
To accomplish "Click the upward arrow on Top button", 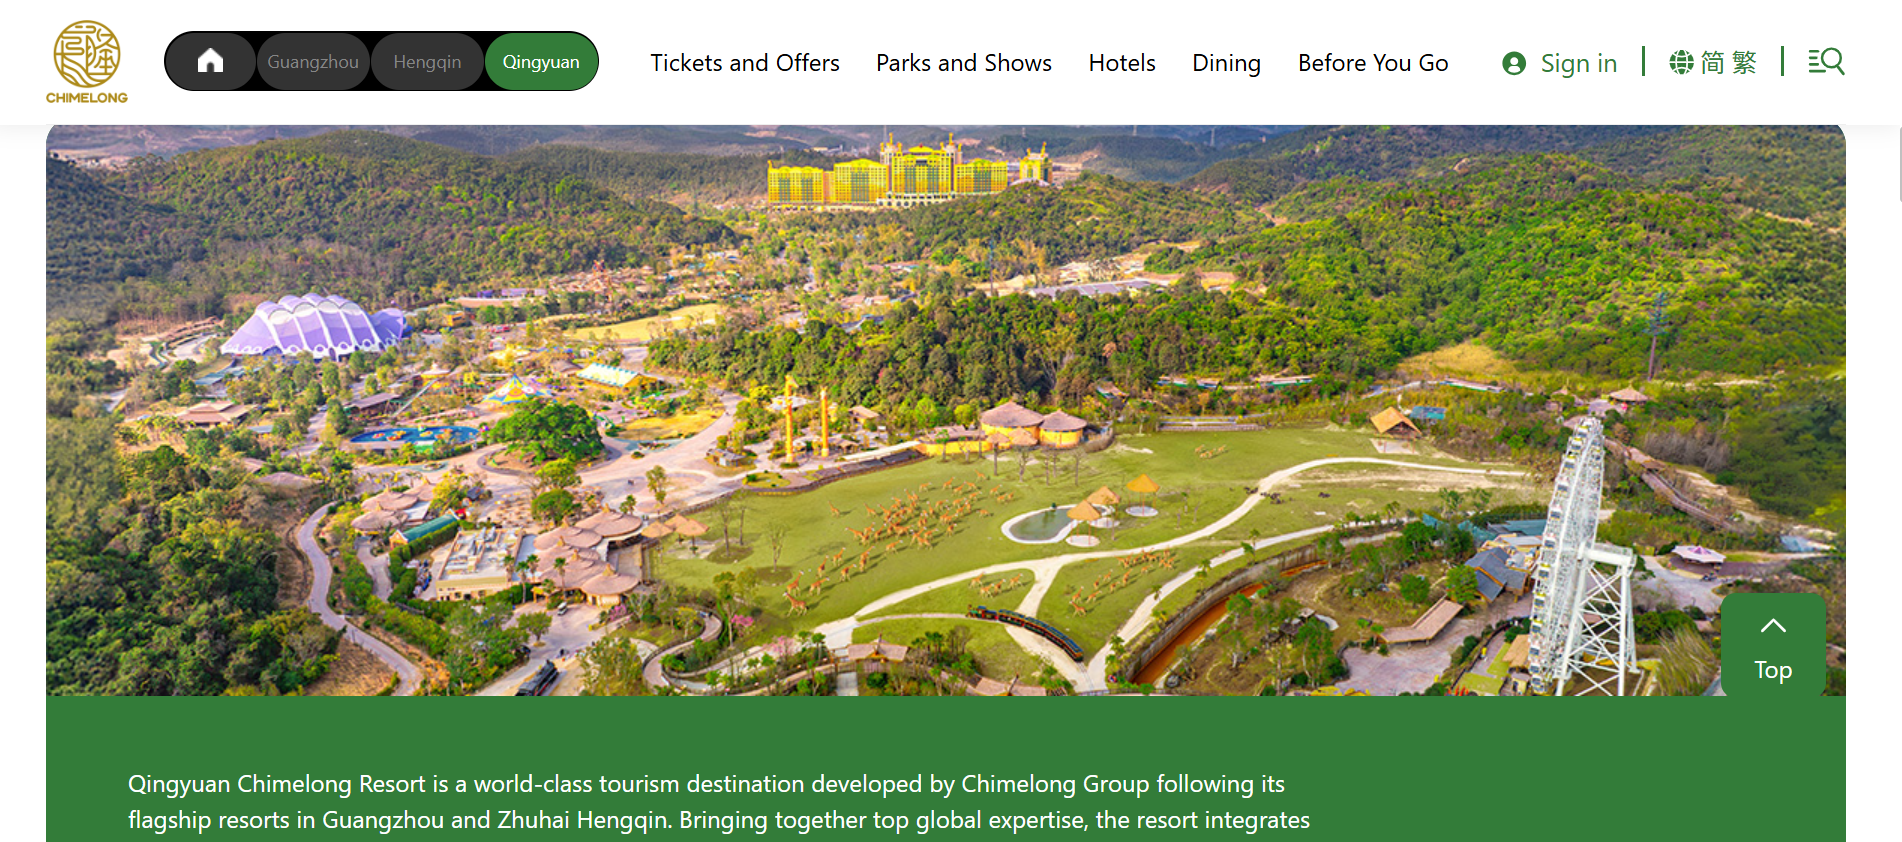I will pyautogui.click(x=1773, y=626).
